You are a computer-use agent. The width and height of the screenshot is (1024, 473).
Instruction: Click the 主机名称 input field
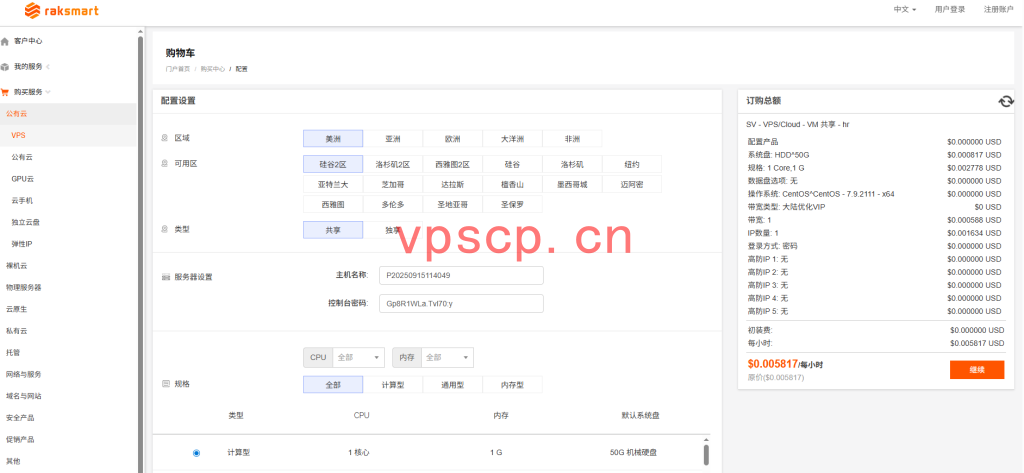tap(461, 276)
